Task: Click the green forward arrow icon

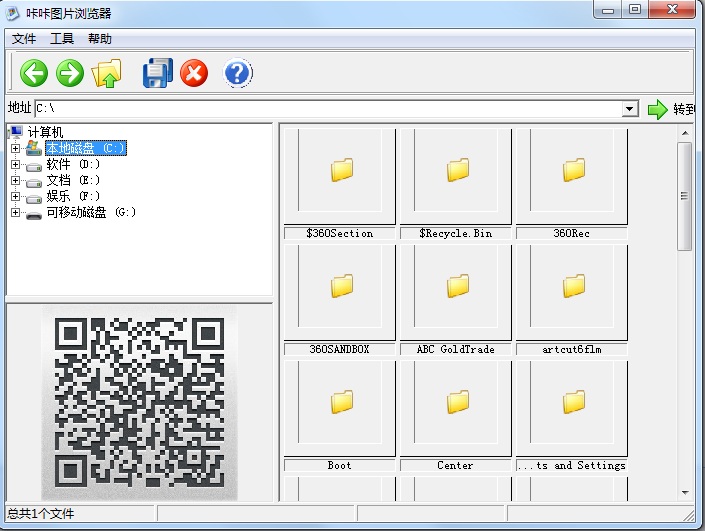Action: coord(70,73)
